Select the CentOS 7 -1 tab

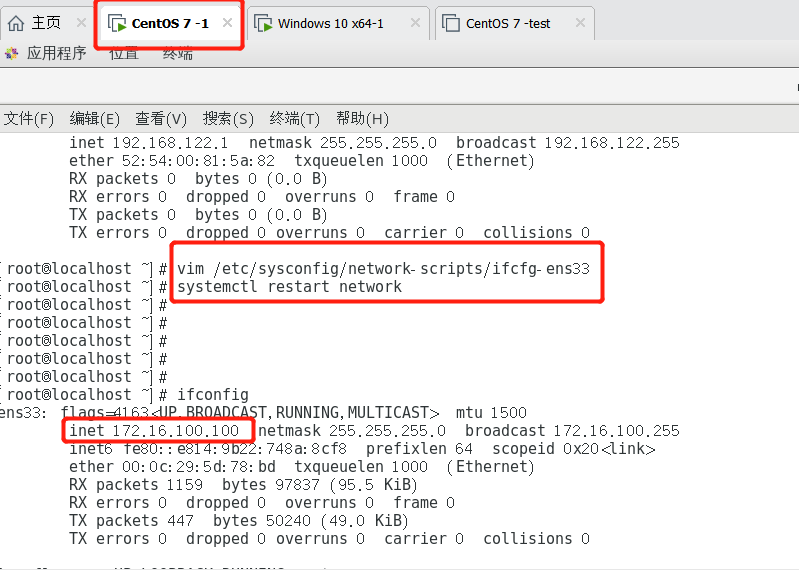(x=169, y=23)
